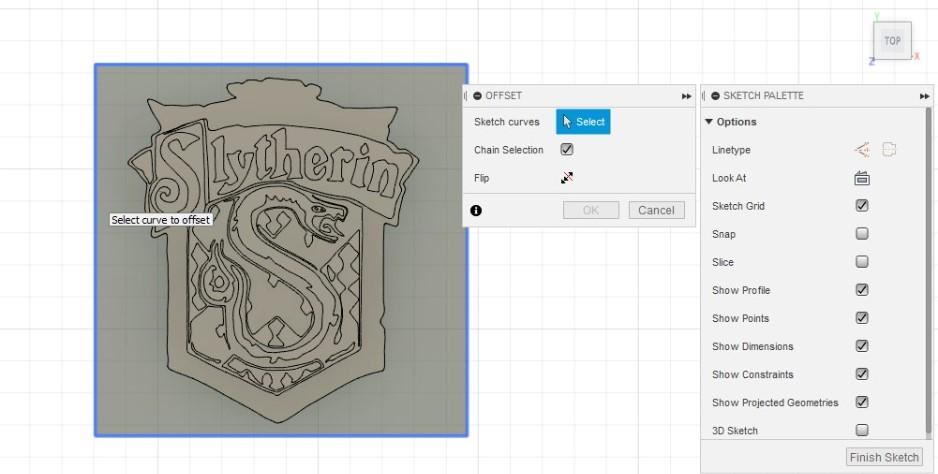Viewport: 938px width, 474px height.
Task: Click the Look At icon
Action: [862, 178]
